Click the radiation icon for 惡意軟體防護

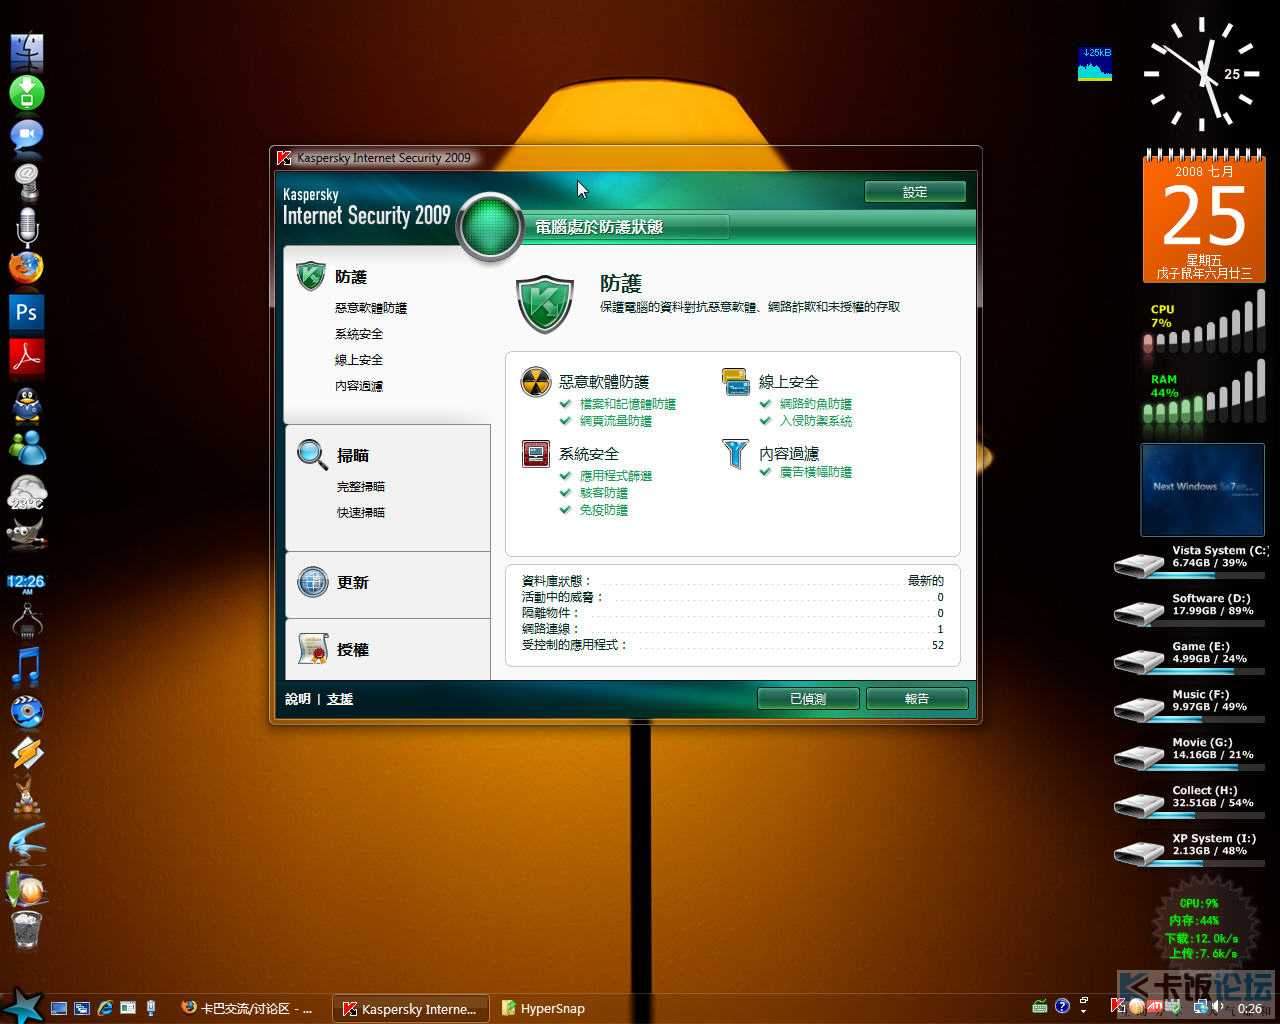pyautogui.click(x=536, y=382)
